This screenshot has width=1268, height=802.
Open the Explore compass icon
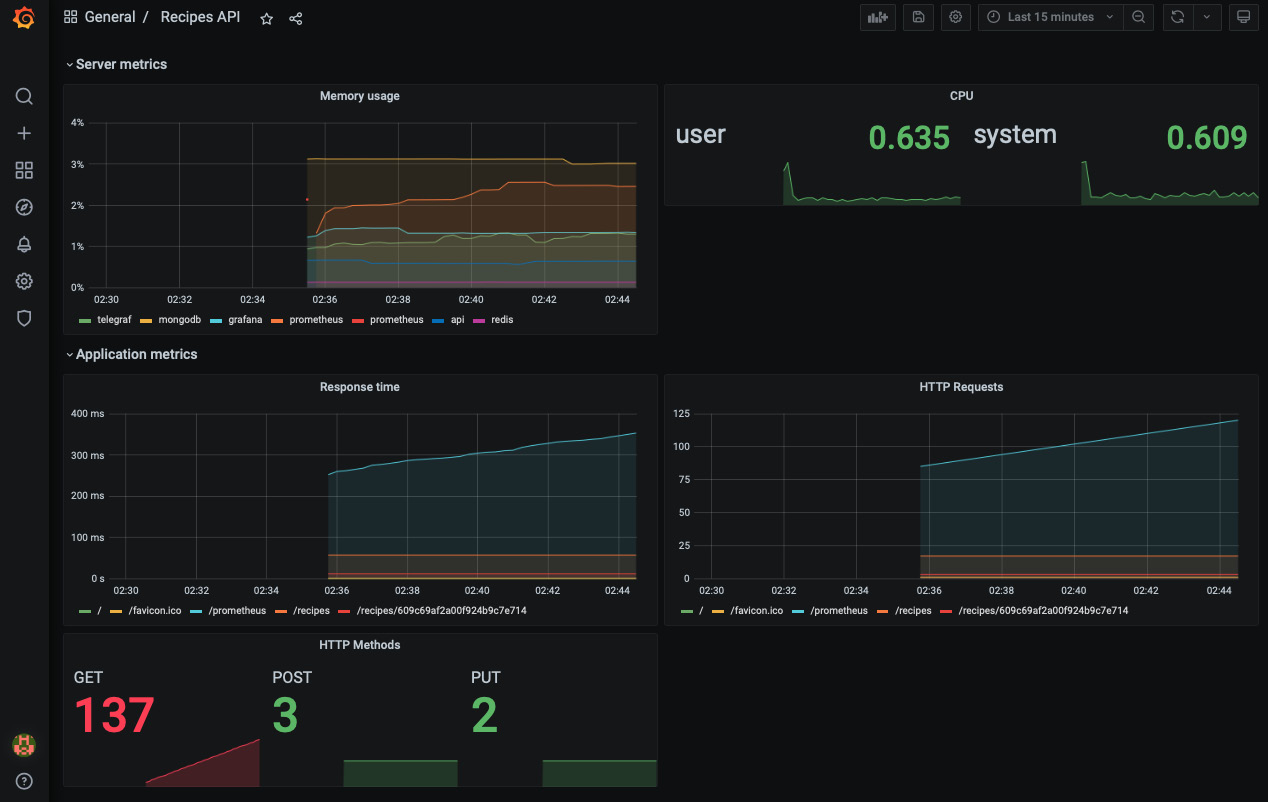24,207
